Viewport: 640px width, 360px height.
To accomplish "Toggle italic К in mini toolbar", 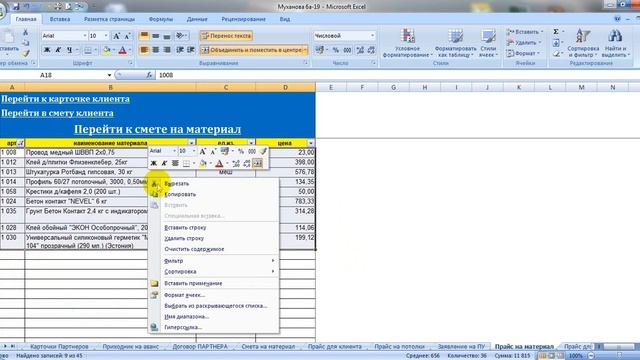I will coord(164,163).
